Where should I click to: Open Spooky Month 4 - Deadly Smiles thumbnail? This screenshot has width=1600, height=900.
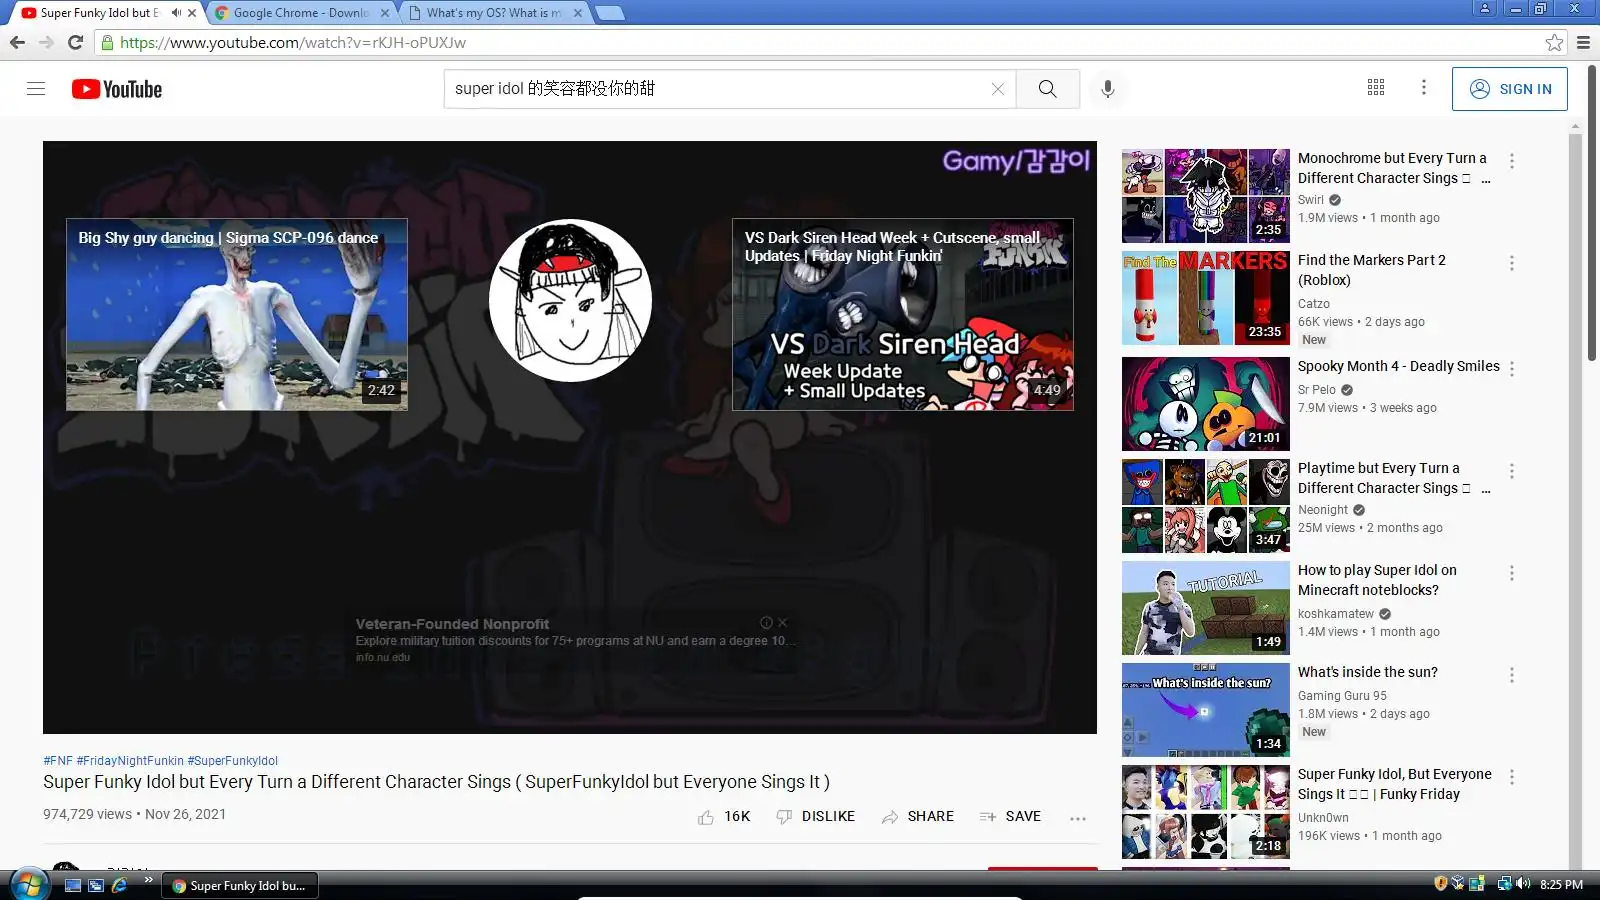1205,404
